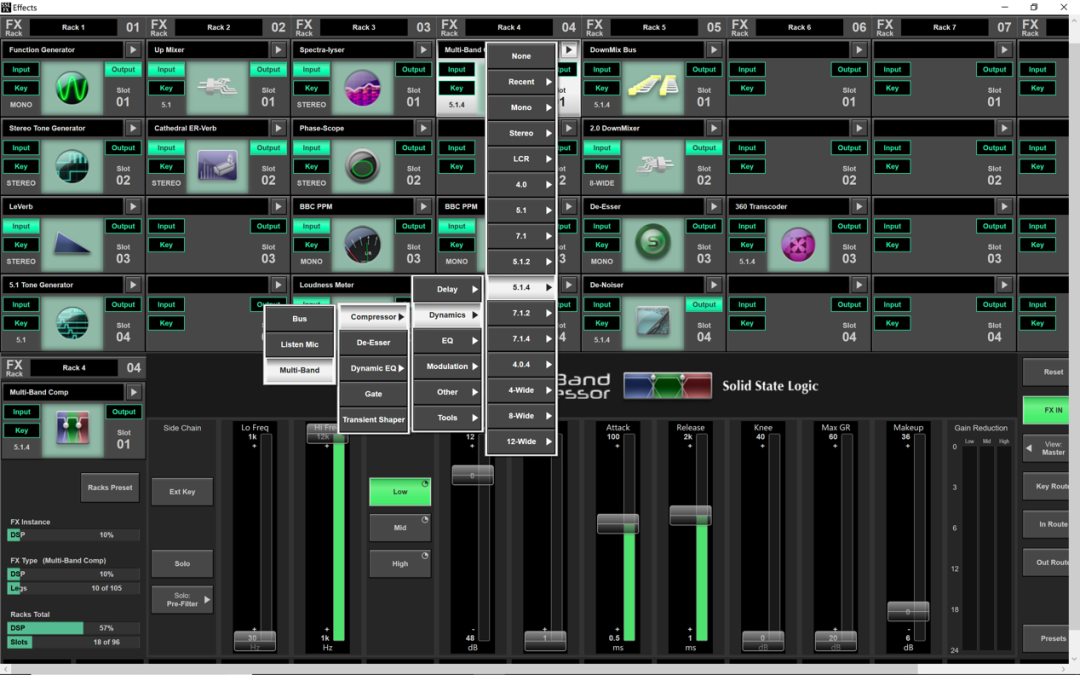Click the FX Rack 1 logo

(x=14, y=28)
